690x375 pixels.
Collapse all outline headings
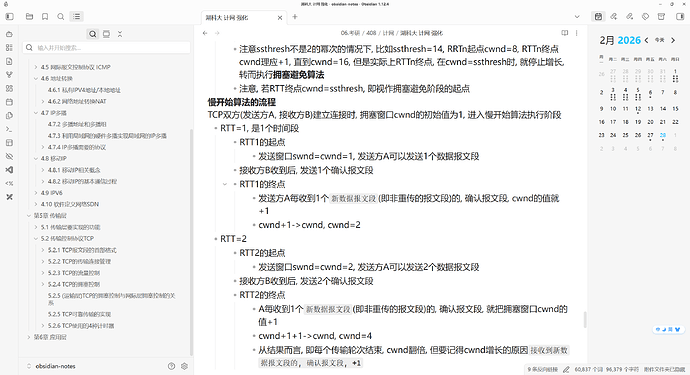[120, 34]
